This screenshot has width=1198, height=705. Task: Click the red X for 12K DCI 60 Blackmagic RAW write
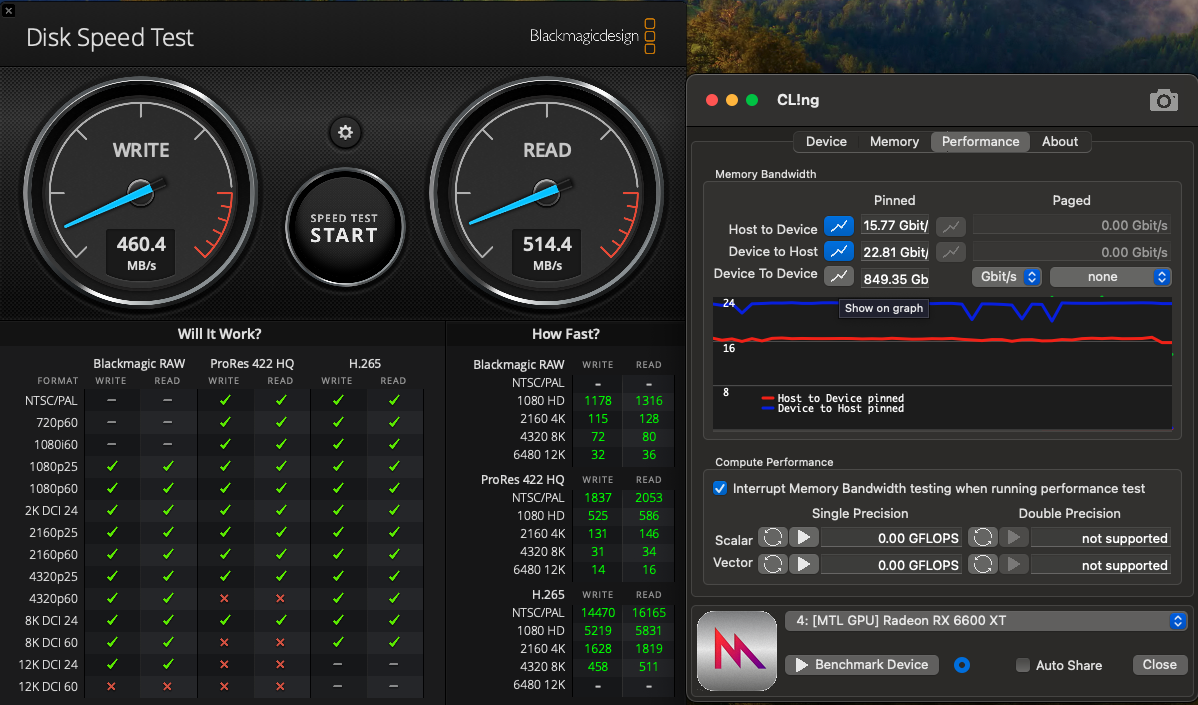click(111, 686)
